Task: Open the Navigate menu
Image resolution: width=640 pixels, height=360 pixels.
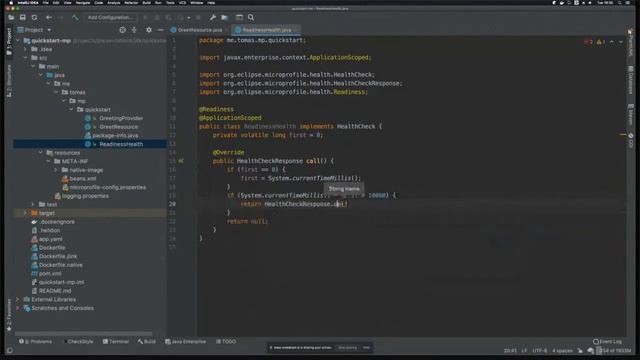Action: [x=82, y=2]
